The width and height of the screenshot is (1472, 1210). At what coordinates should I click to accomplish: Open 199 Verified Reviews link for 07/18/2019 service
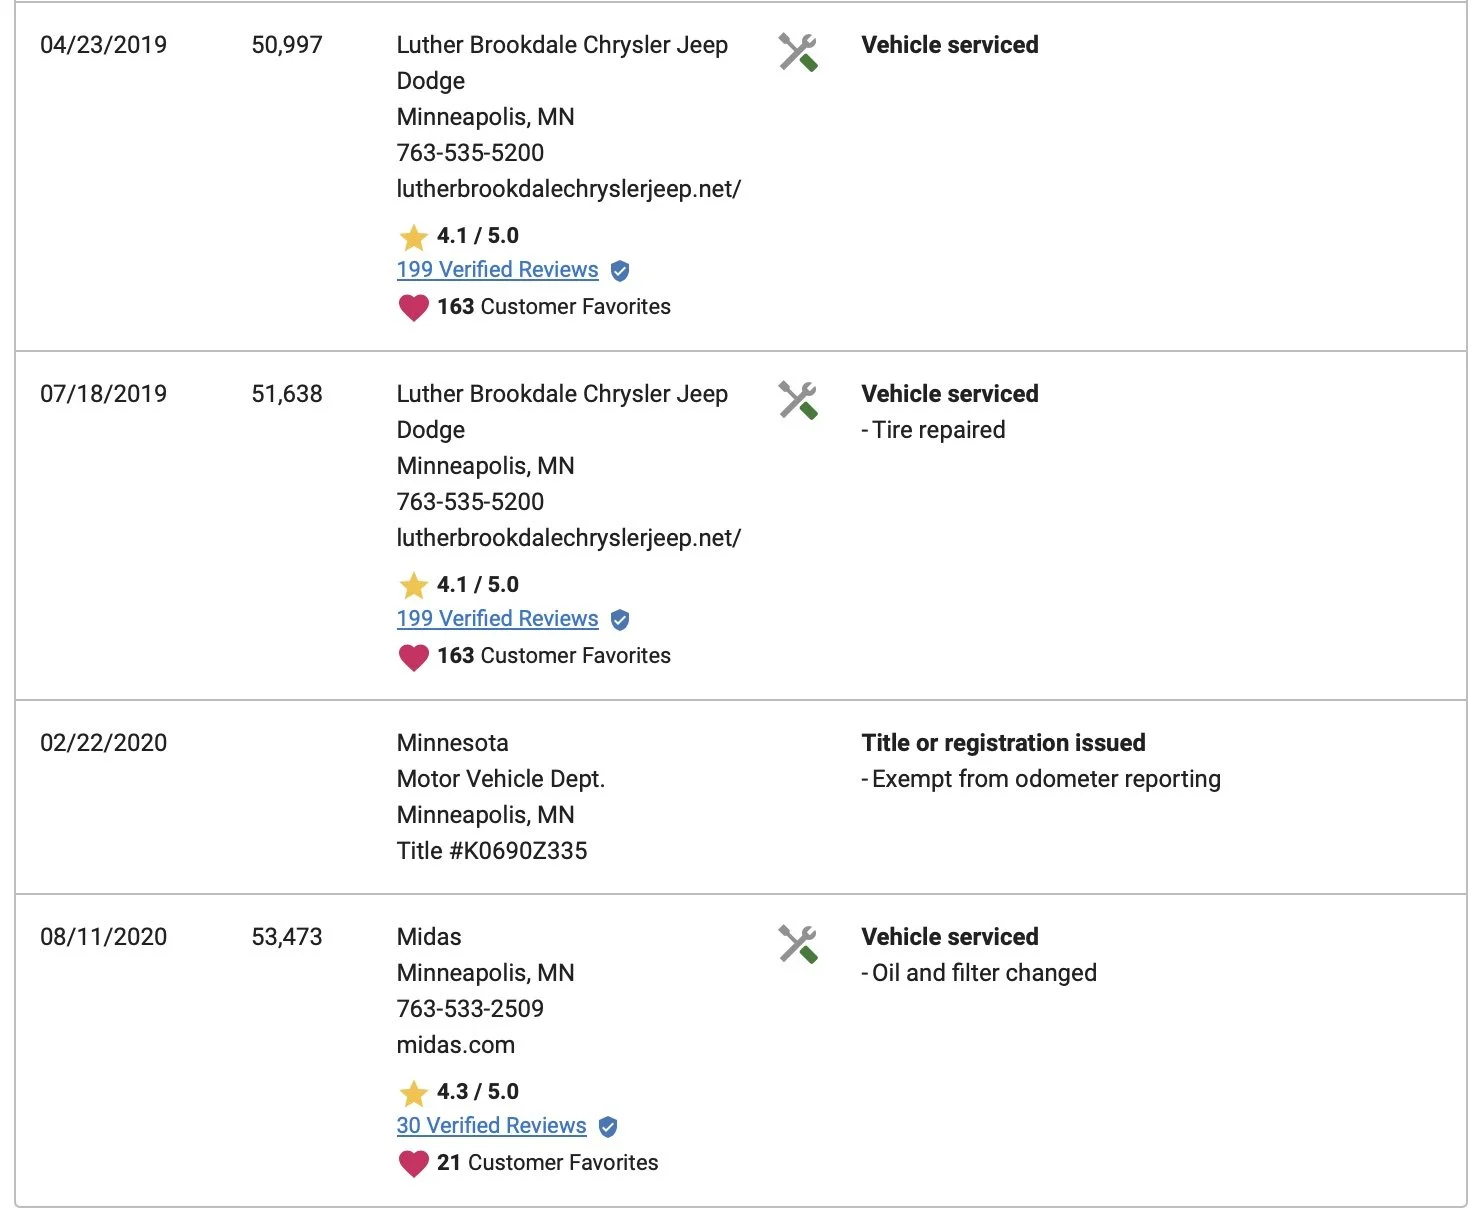pyautogui.click(x=497, y=619)
